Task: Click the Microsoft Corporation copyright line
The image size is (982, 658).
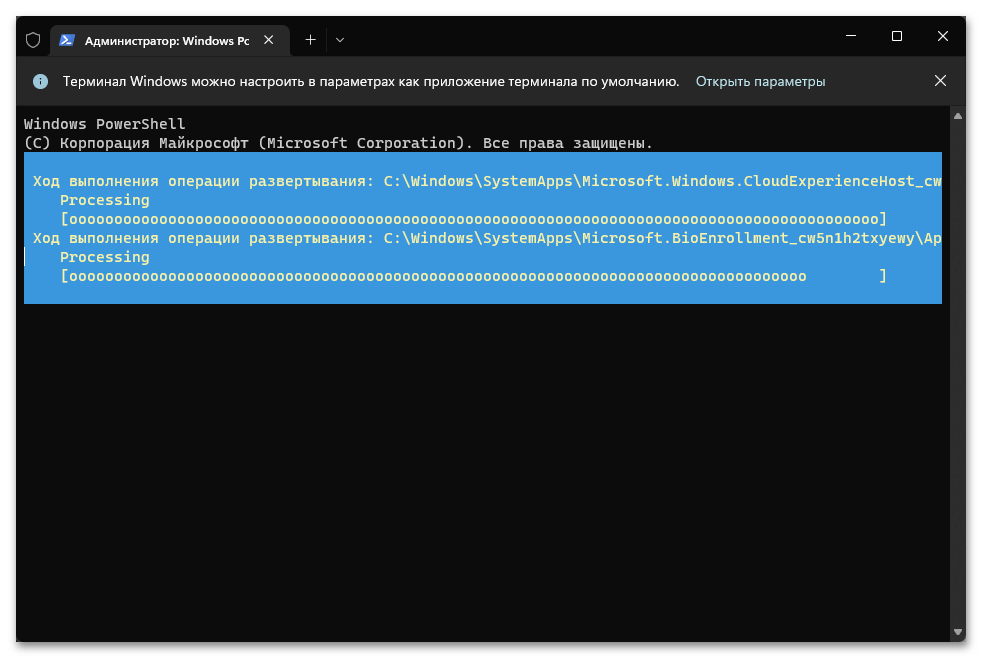Action: click(x=338, y=143)
